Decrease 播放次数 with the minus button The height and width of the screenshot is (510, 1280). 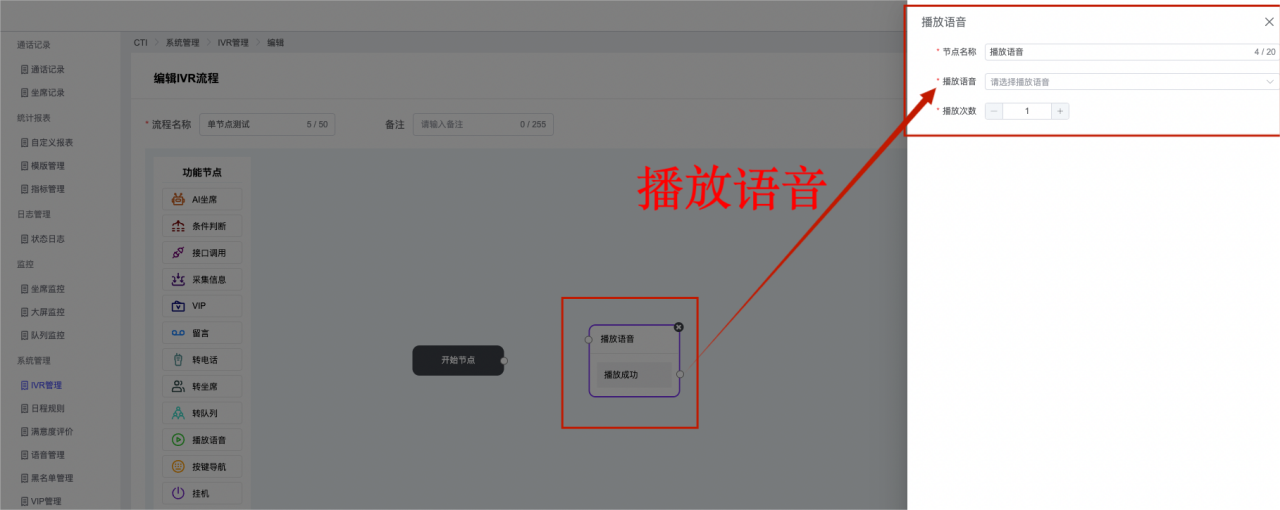994,111
